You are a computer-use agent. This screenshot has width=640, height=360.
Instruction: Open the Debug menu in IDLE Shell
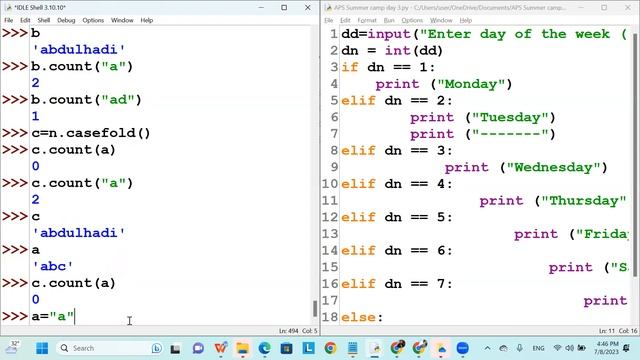66,20
